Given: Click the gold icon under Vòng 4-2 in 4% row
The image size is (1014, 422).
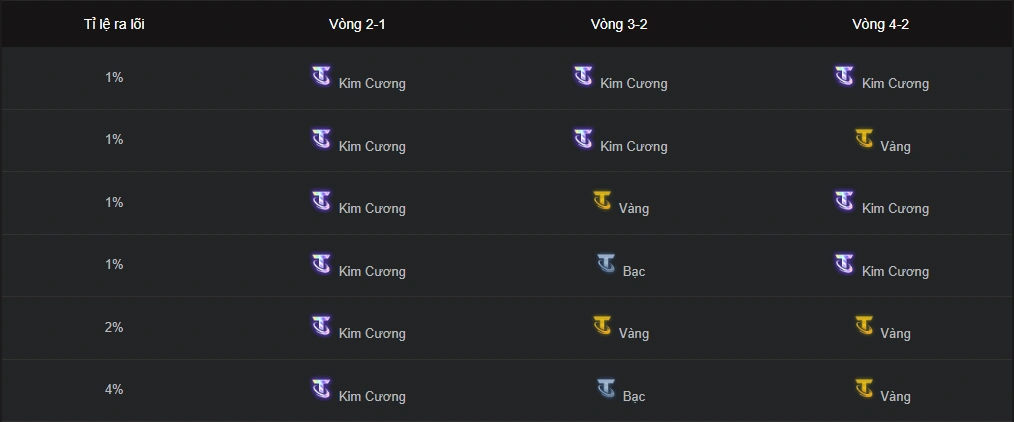Looking at the screenshot, I should click(x=864, y=388).
